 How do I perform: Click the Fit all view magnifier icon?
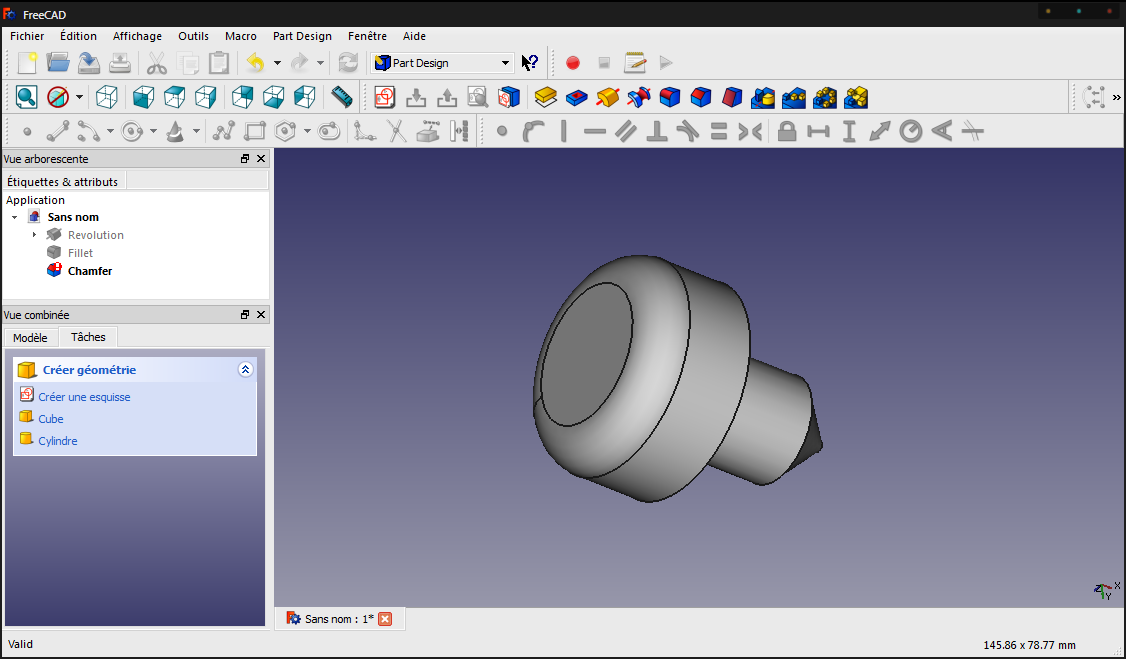[x=27, y=97]
